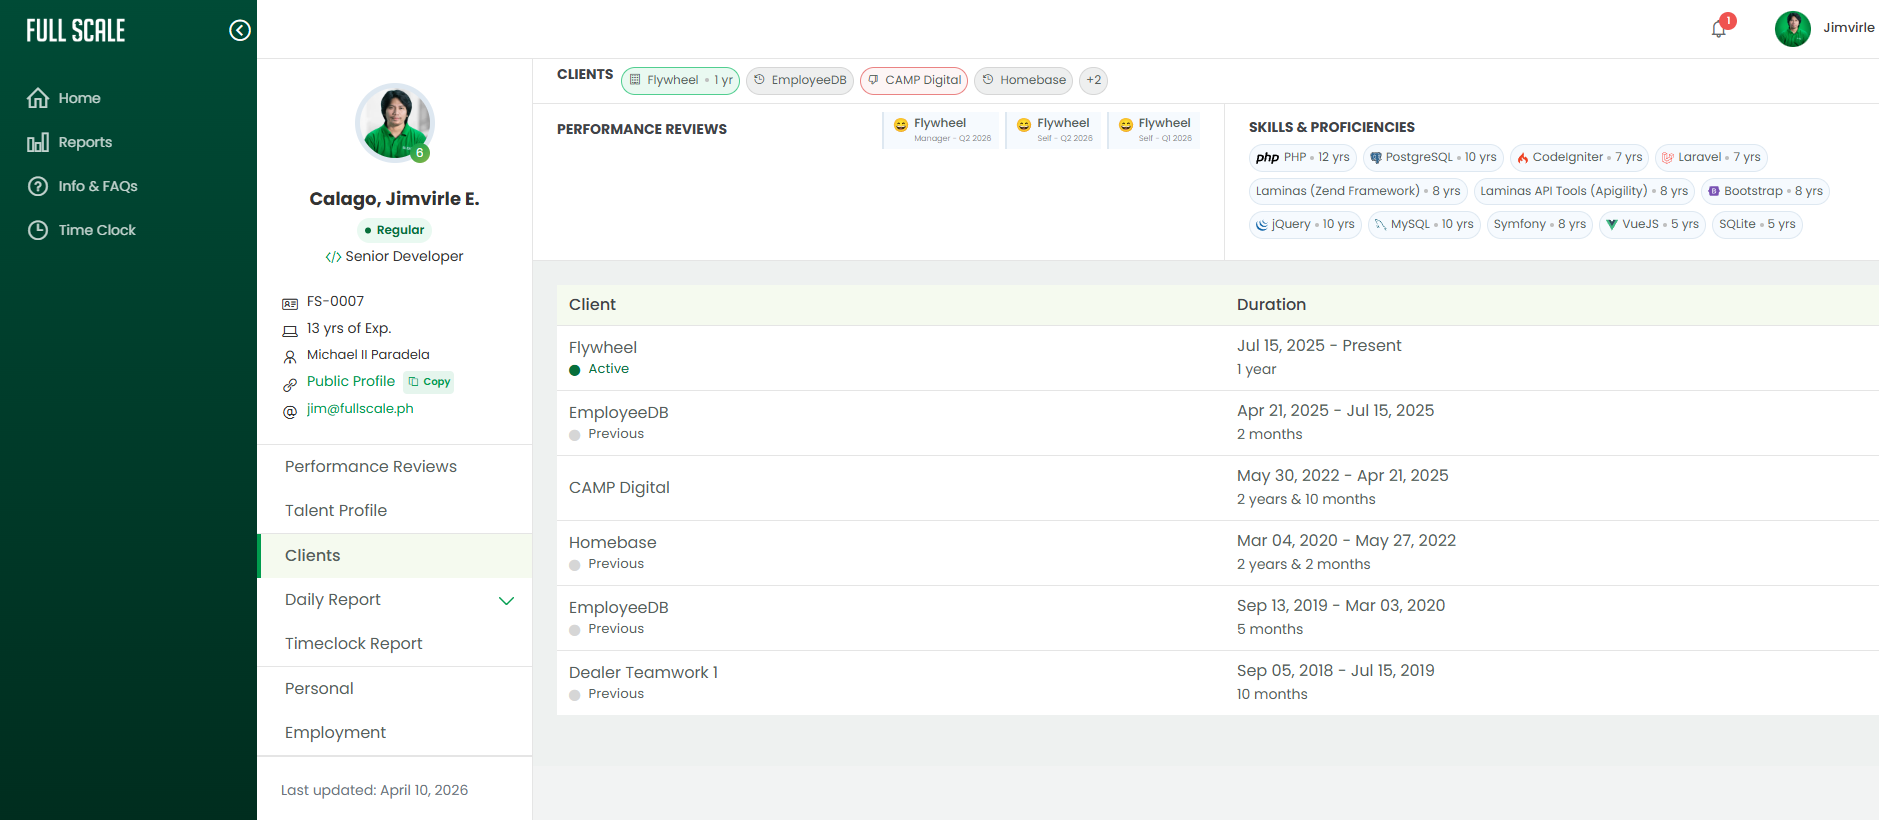Screen dimensions: 1879x820
Task: Open the Jimvirle account menu
Action: [1848, 28]
